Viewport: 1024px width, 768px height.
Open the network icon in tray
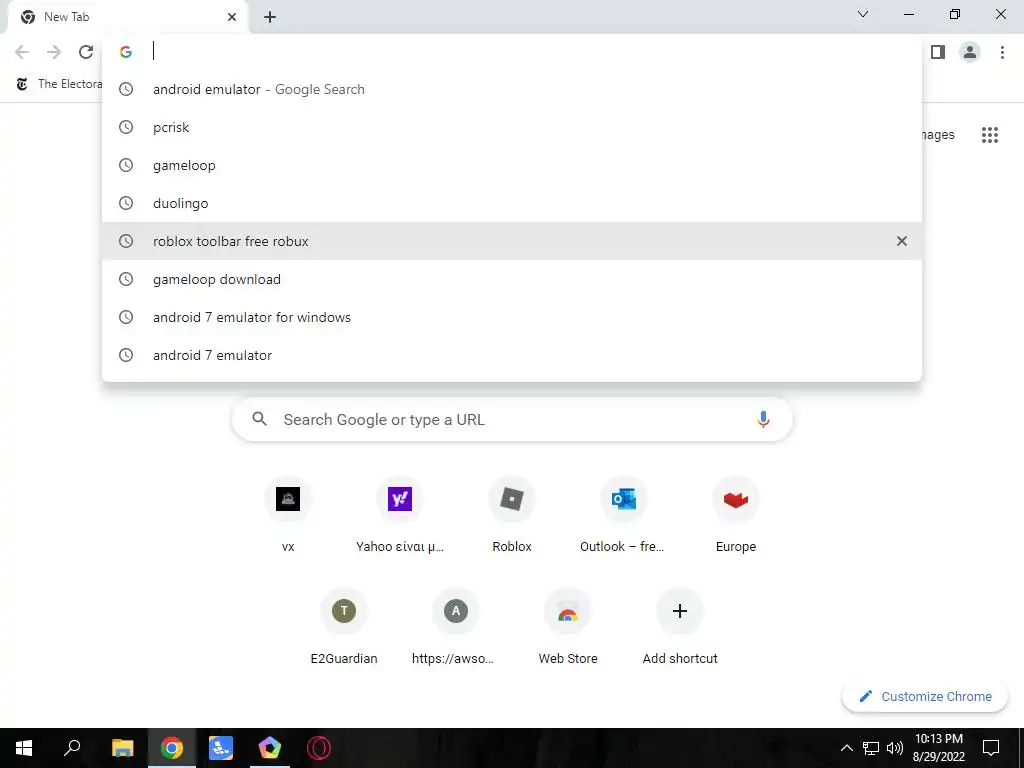pyautogui.click(x=871, y=748)
